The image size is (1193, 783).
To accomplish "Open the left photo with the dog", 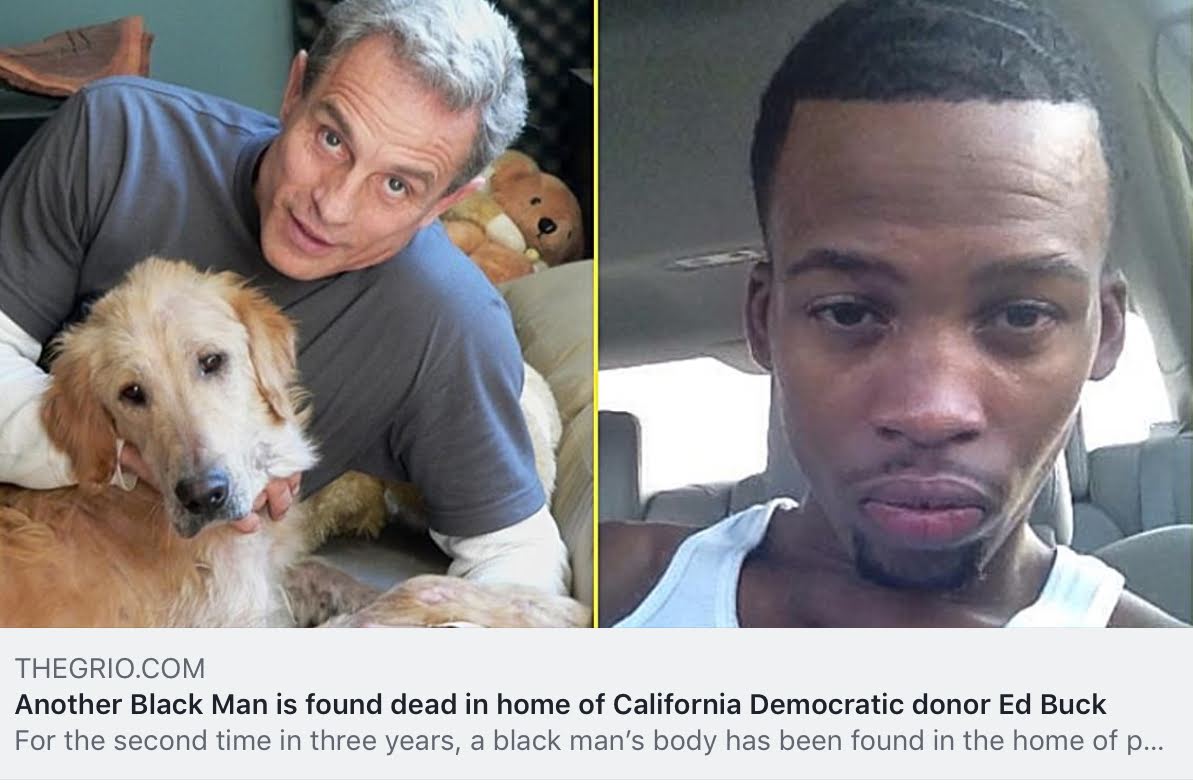I will pyautogui.click(x=296, y=314).
